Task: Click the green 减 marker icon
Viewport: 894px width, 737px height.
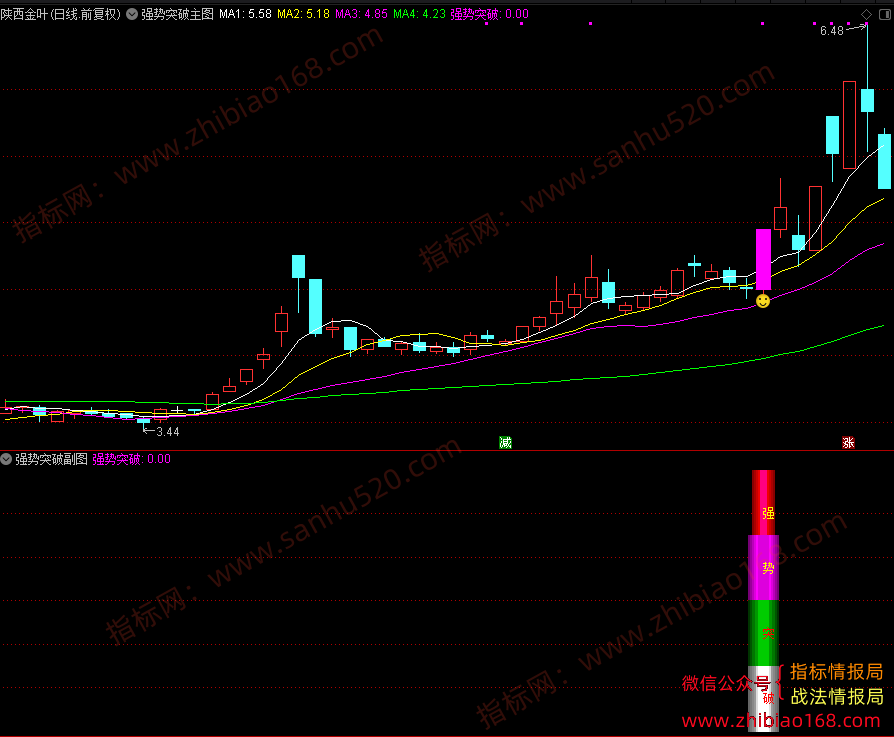Action: 505,442
